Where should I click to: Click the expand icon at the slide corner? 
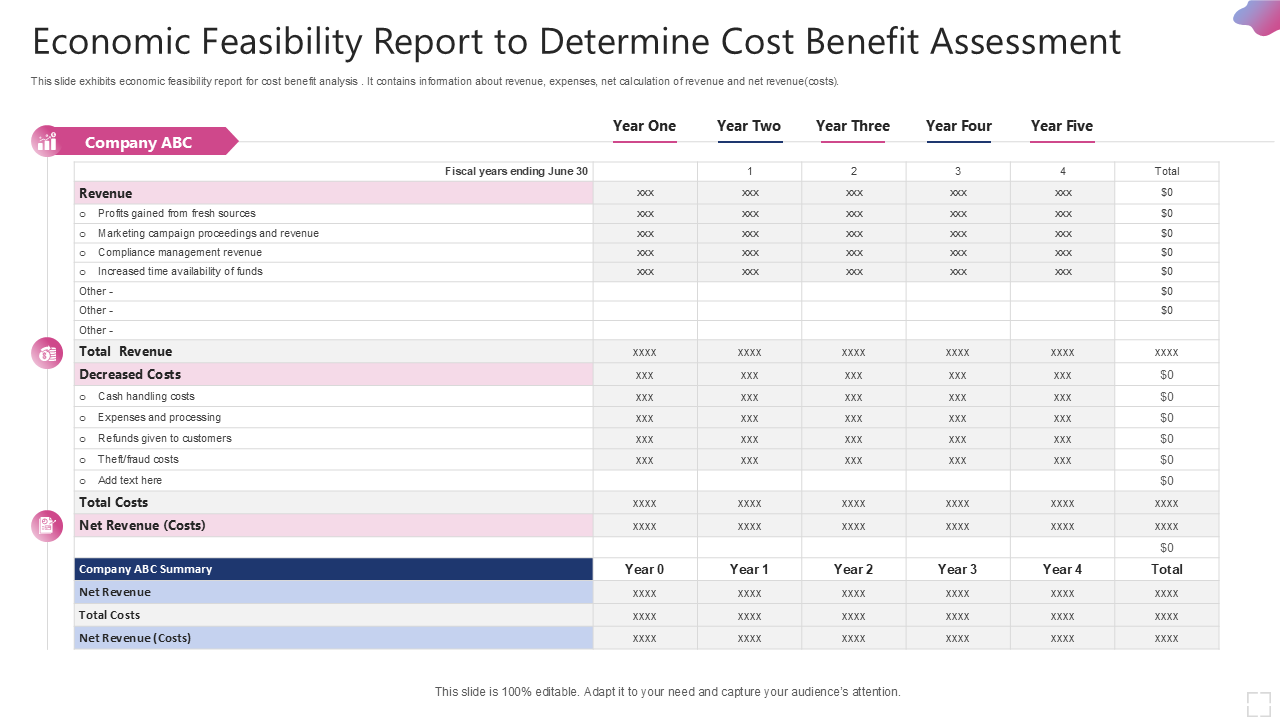(1258, 704)
